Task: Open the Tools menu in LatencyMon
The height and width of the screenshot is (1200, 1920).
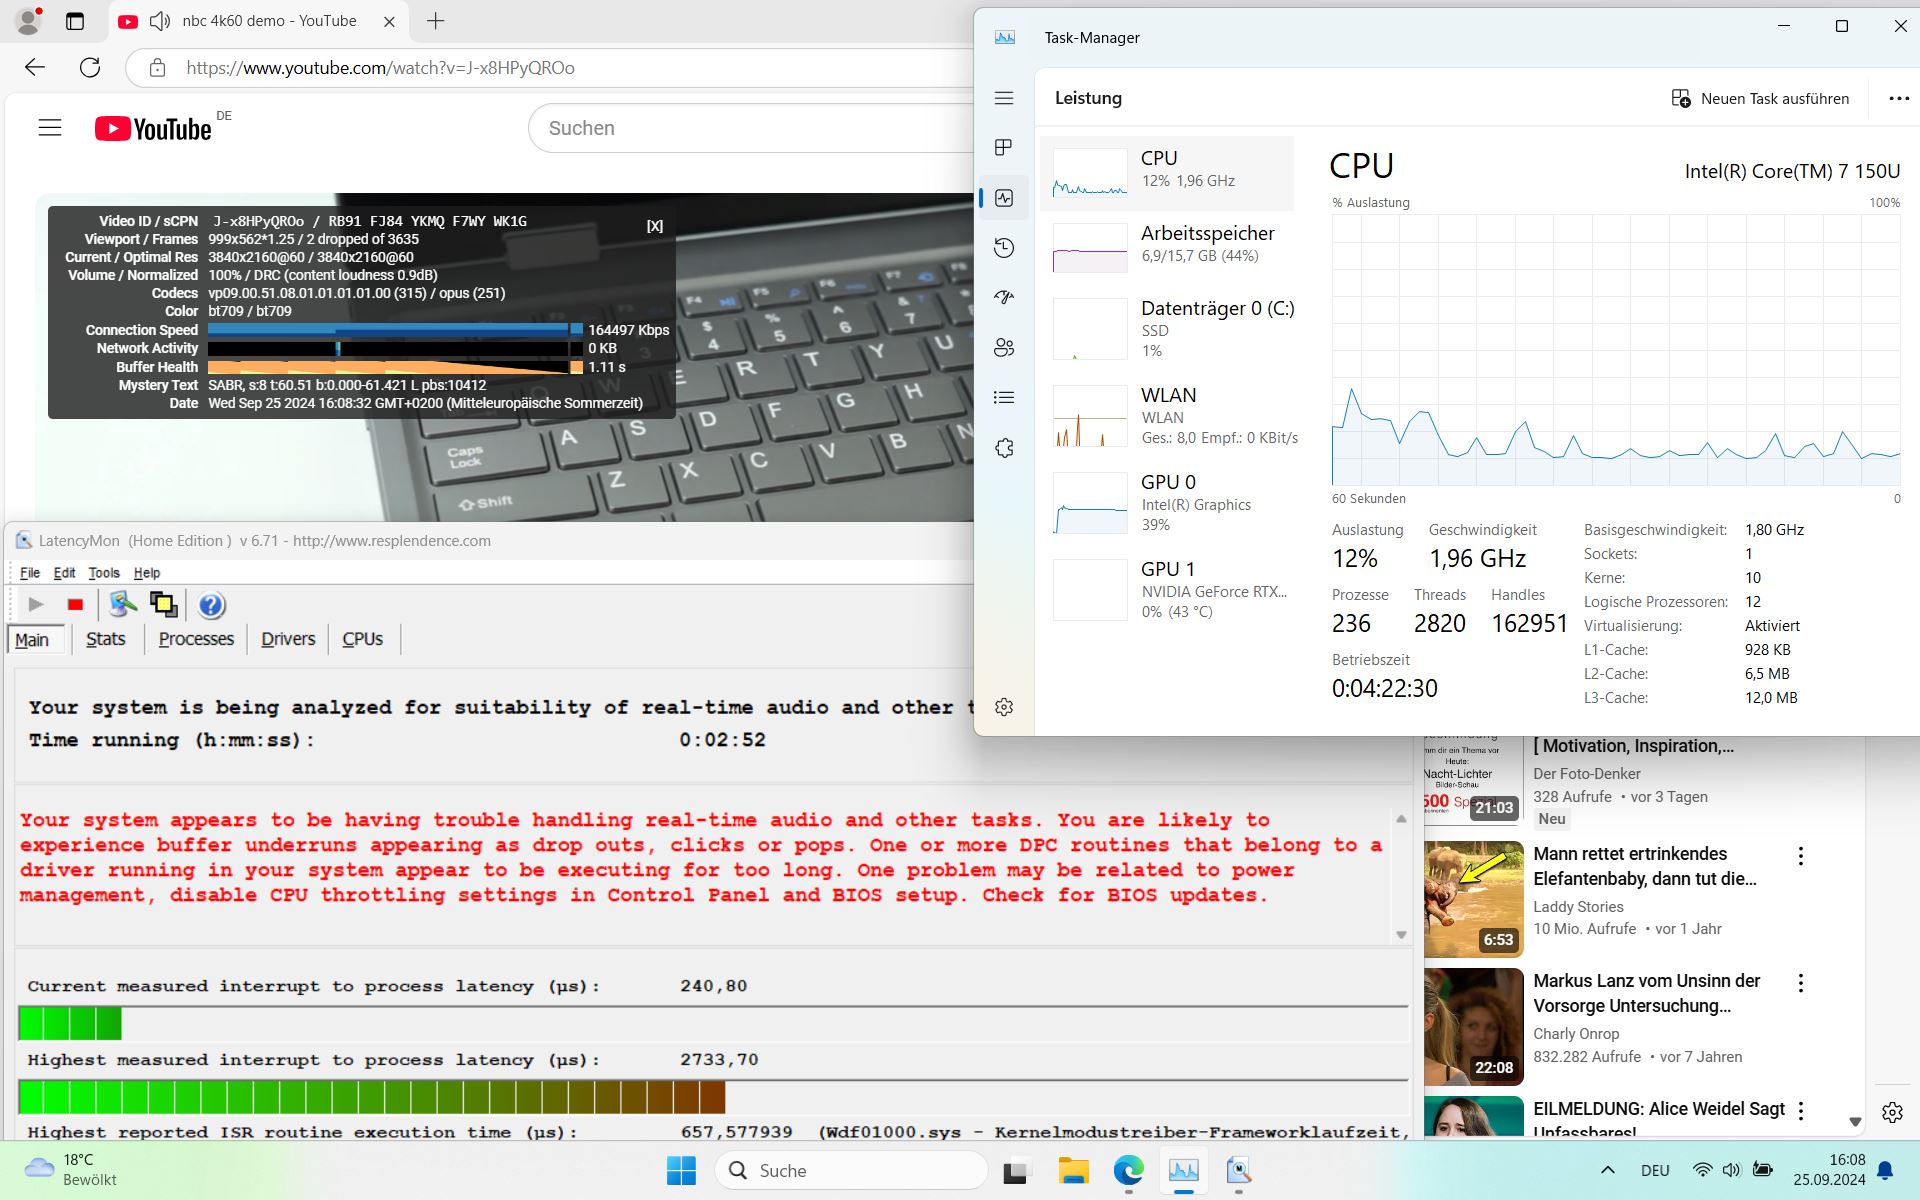Action: [103, 573]
